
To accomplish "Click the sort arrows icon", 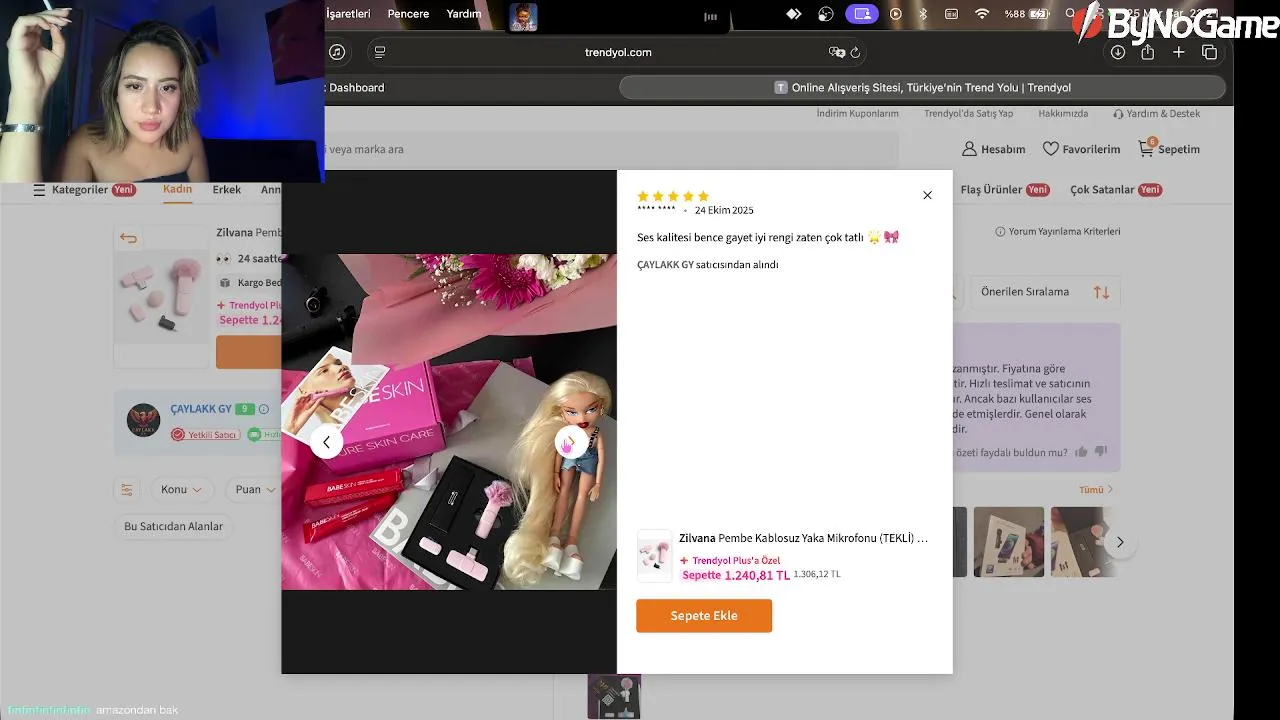I will pyautogui.click(x=1101, y=292).
